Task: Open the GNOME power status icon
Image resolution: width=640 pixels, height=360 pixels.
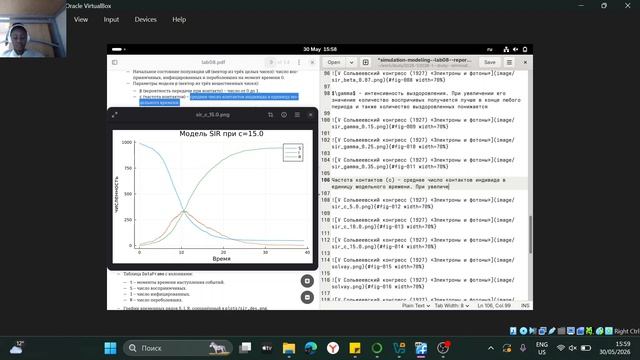Action: click(525, 49)
